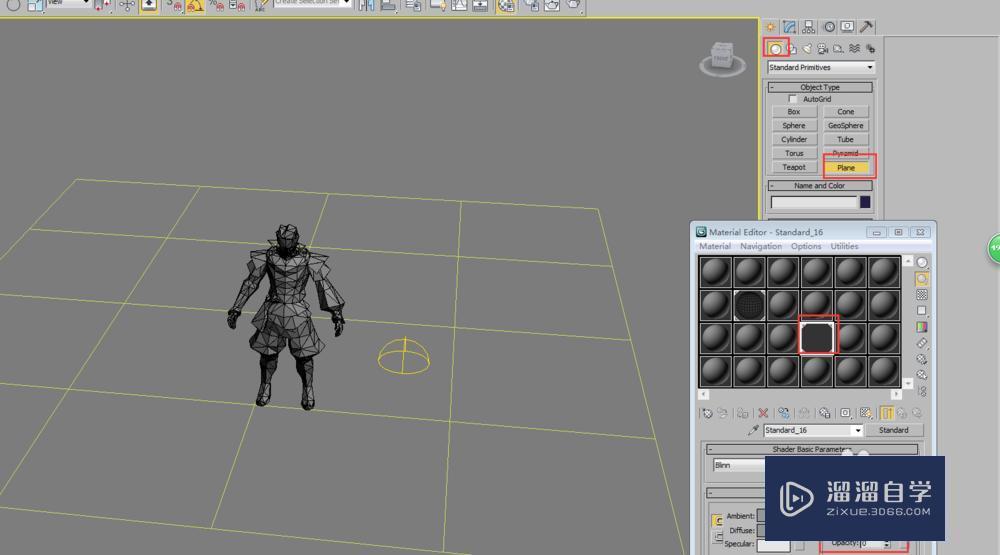This screenshot has height=555, width=1000.
Task: Toggle the highlighted Angle Snap icon
Action: pos(195,6)
